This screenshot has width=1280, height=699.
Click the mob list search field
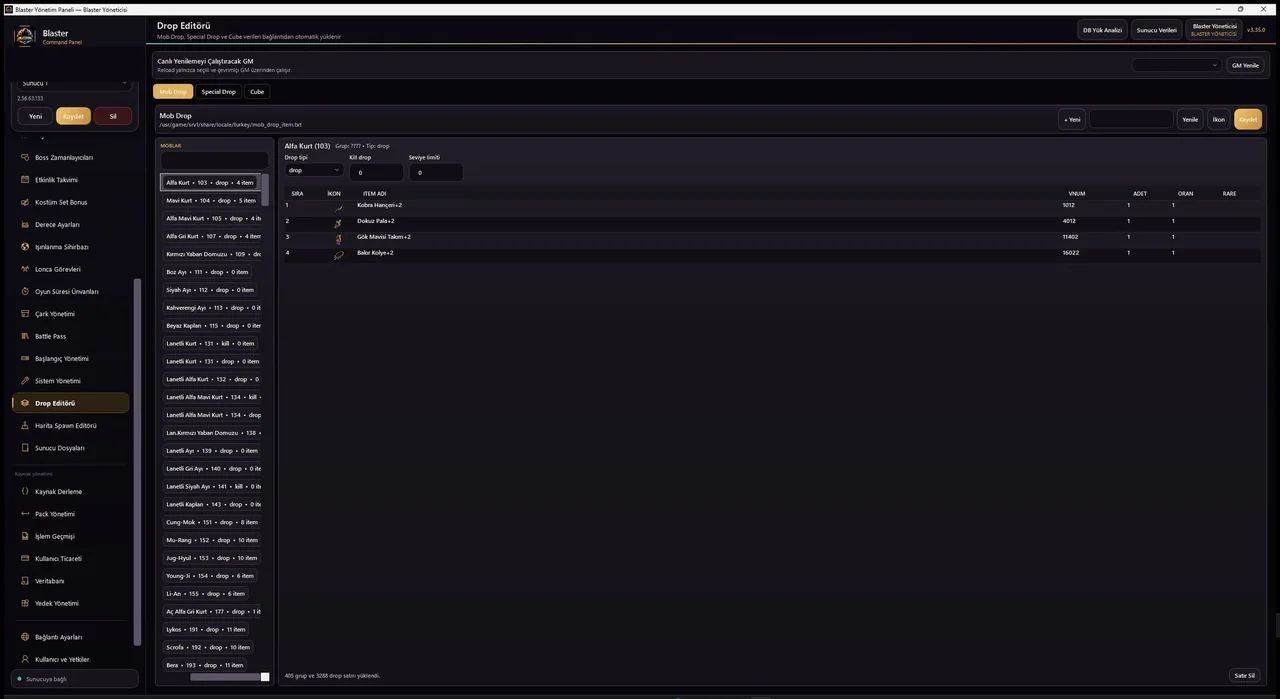pyautogui.click(x=214, y=160)
